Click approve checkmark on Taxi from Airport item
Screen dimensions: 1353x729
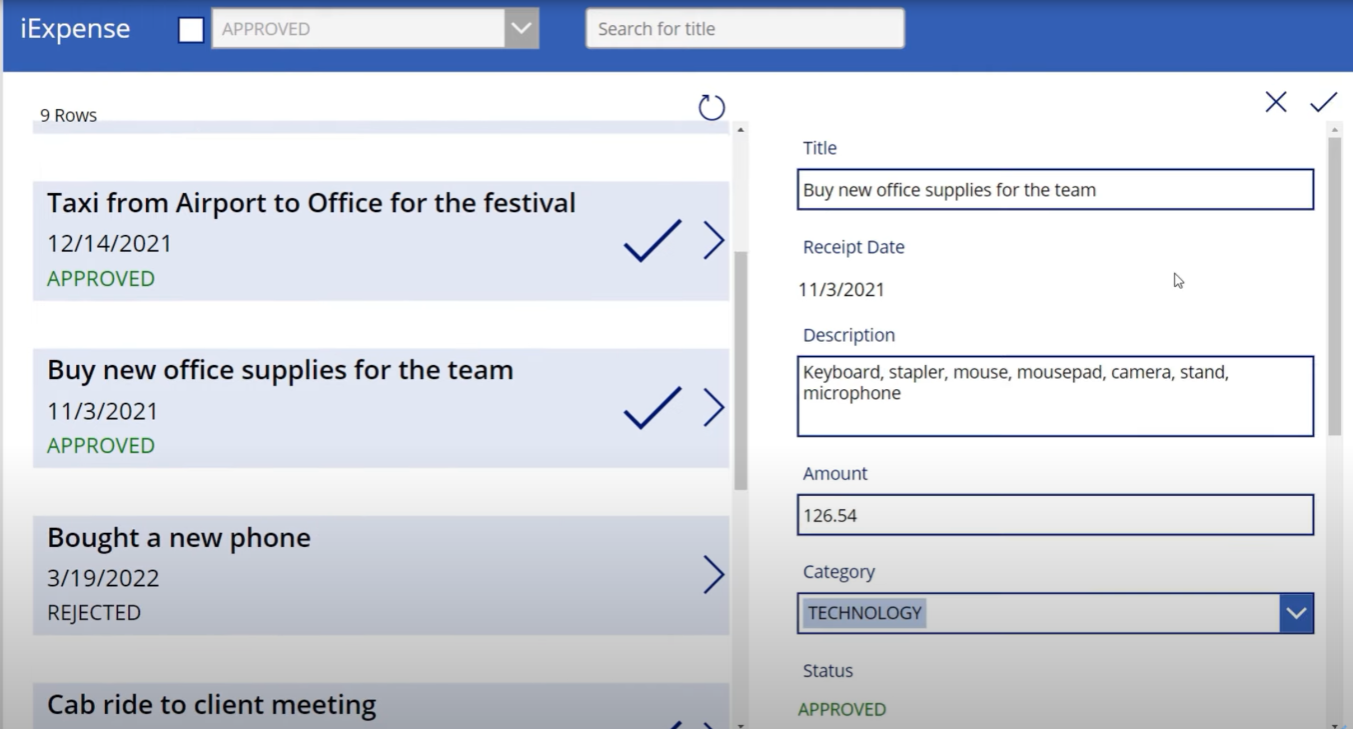(x=652, y=241)
